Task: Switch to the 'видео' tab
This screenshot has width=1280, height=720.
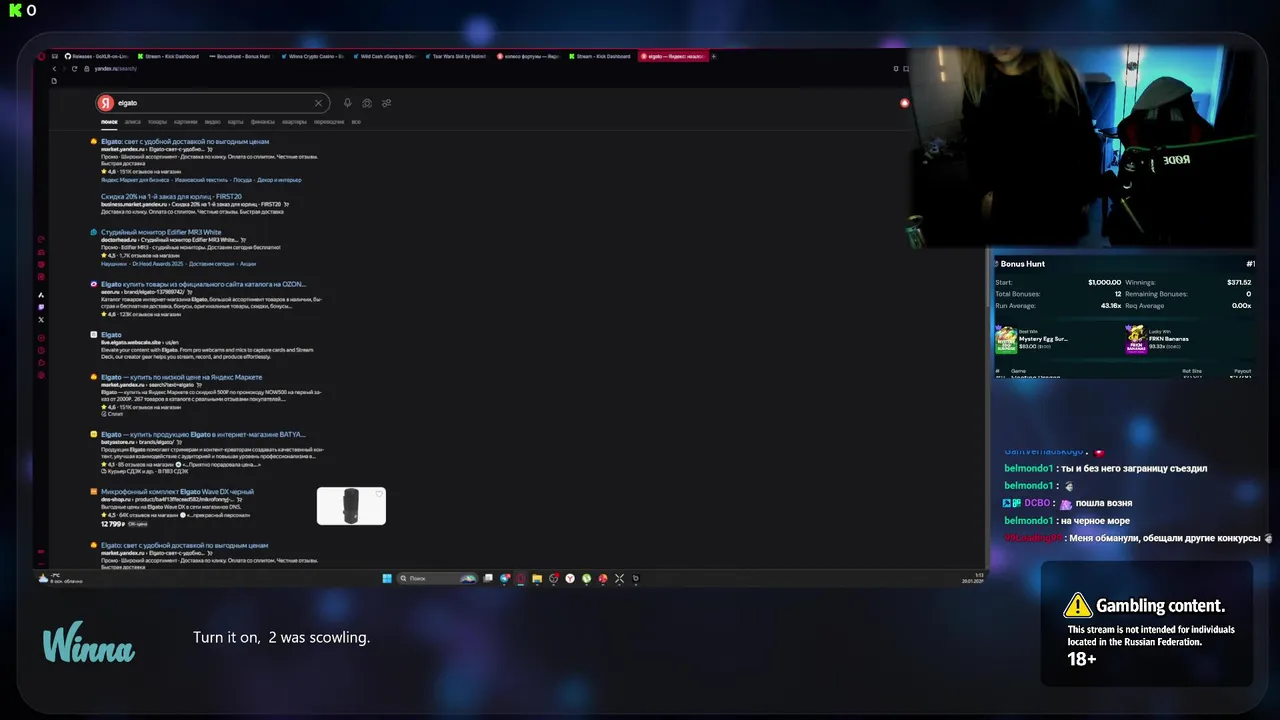Action: [212, 122]
